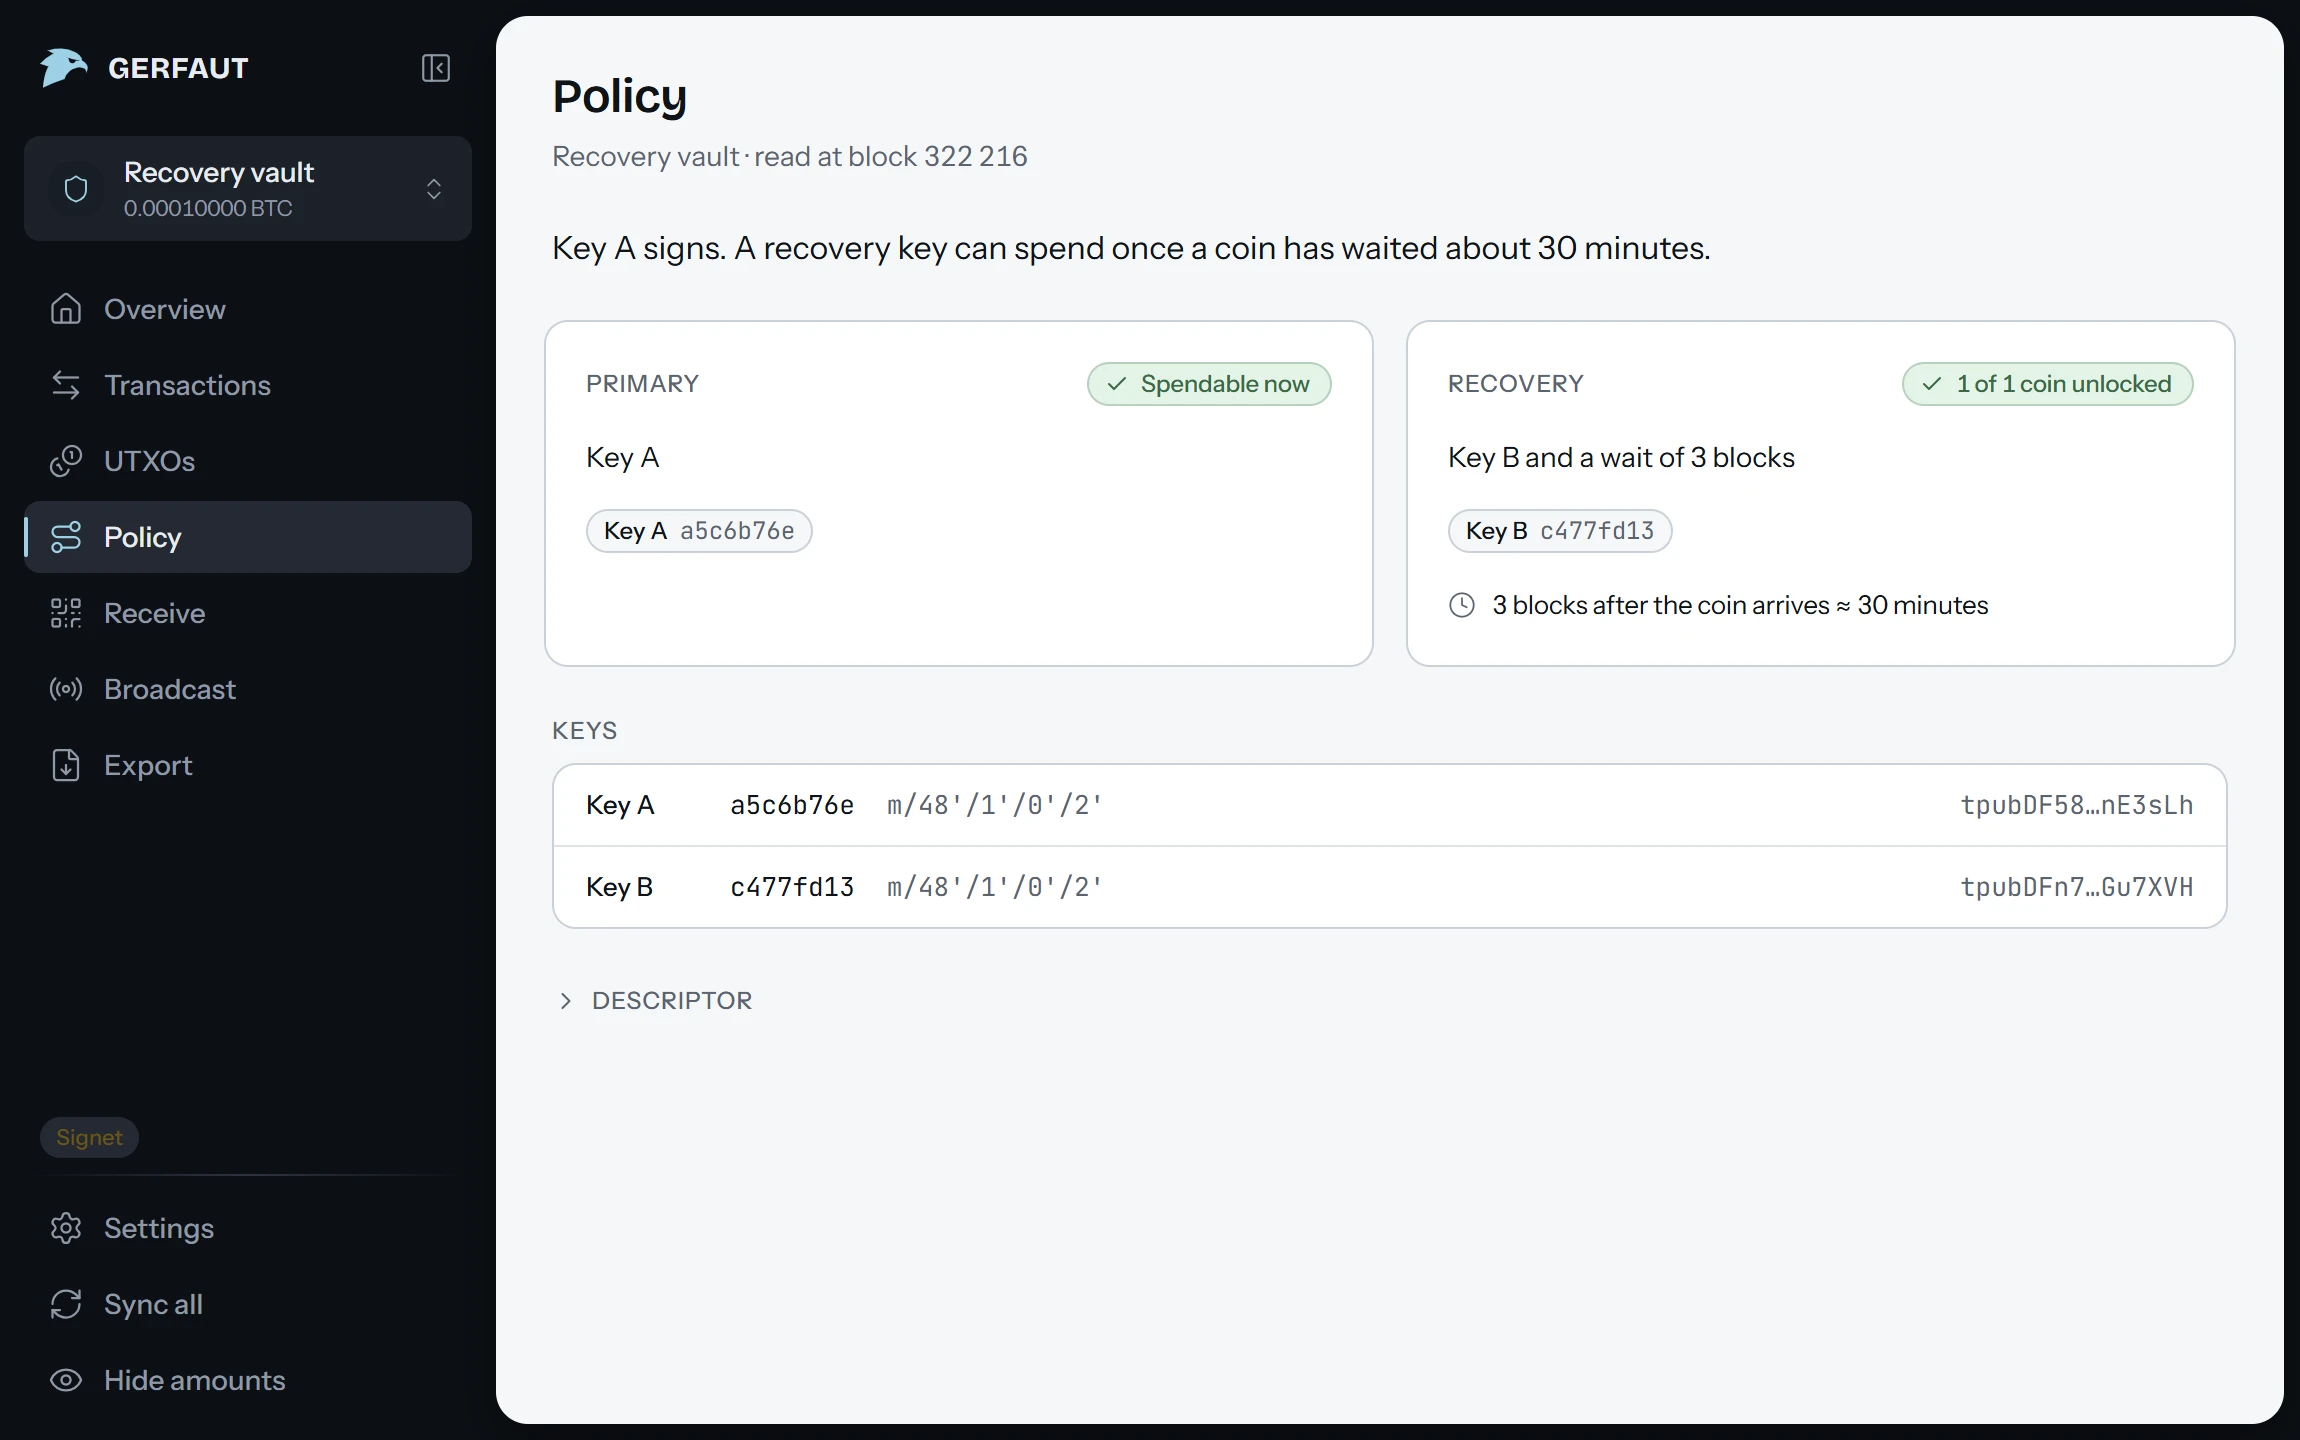The image size is (2300, 1440).
Task: Click the Overview home icon
Action: pos(66,309)
